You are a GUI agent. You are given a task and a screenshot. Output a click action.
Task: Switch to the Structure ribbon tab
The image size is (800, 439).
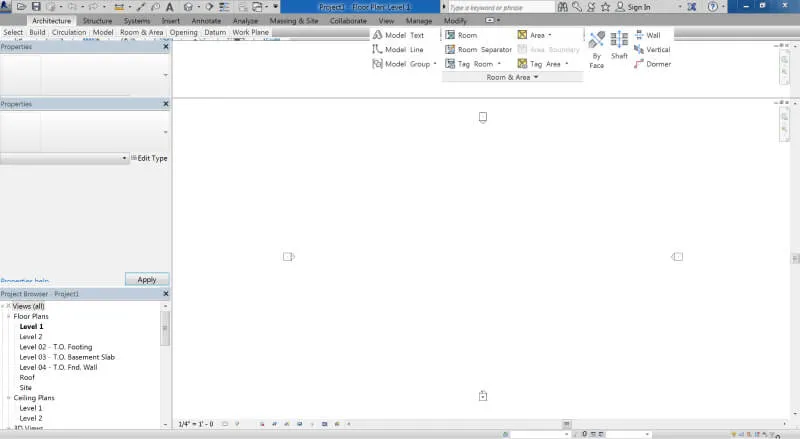97,20
